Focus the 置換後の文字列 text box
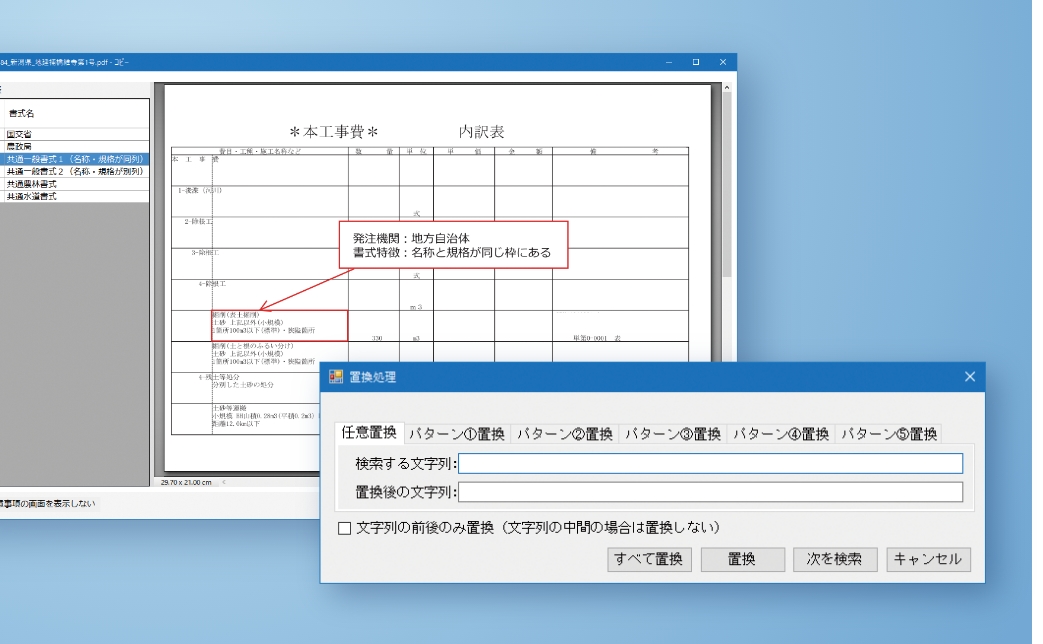 coord(710,491)
